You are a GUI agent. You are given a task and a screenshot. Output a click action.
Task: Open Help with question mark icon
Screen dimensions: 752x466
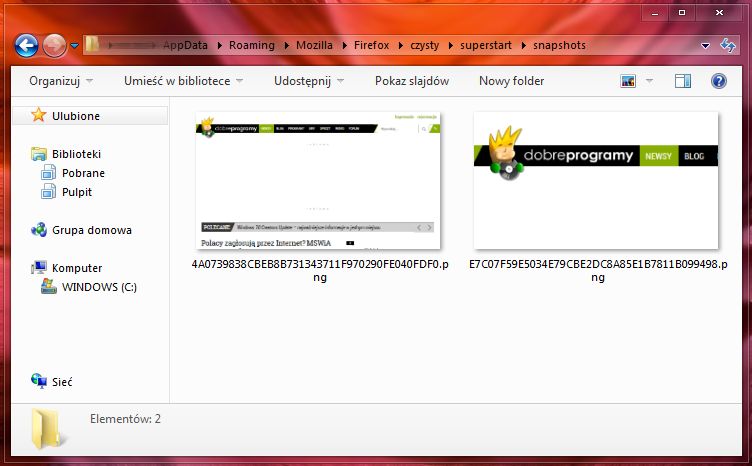pos(718,81)
